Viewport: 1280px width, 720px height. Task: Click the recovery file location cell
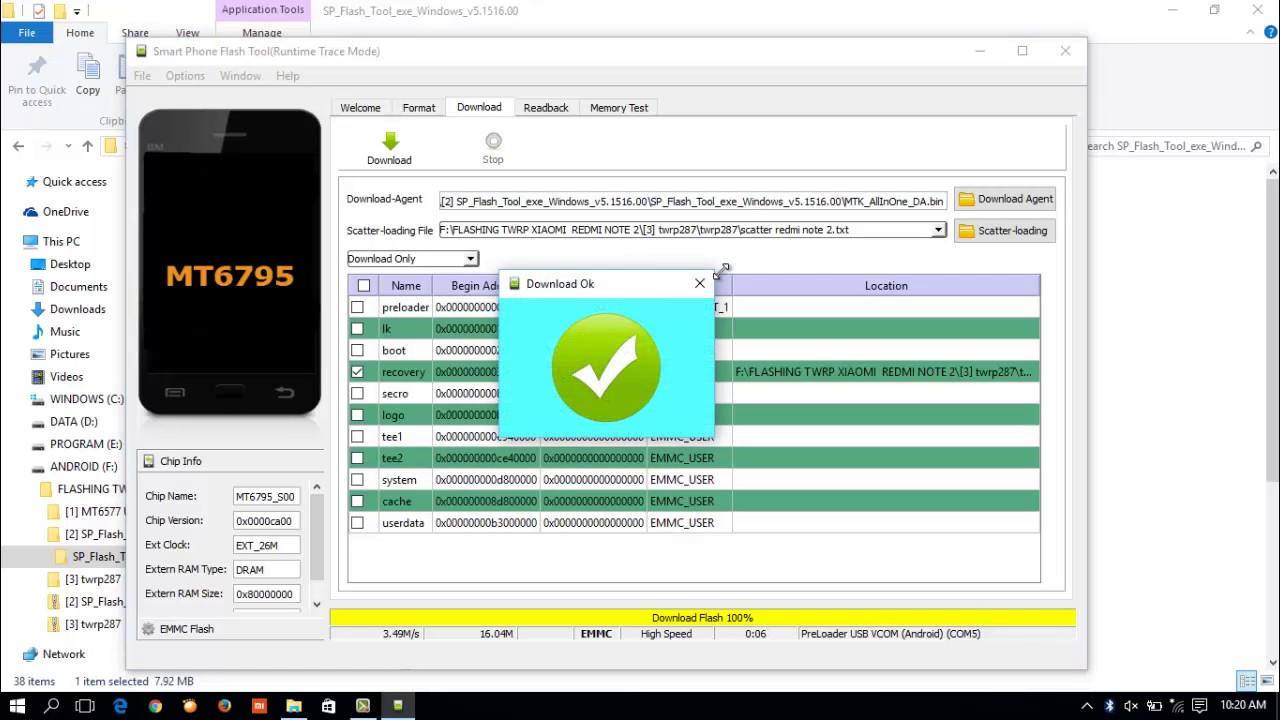[x=886, y=372]
